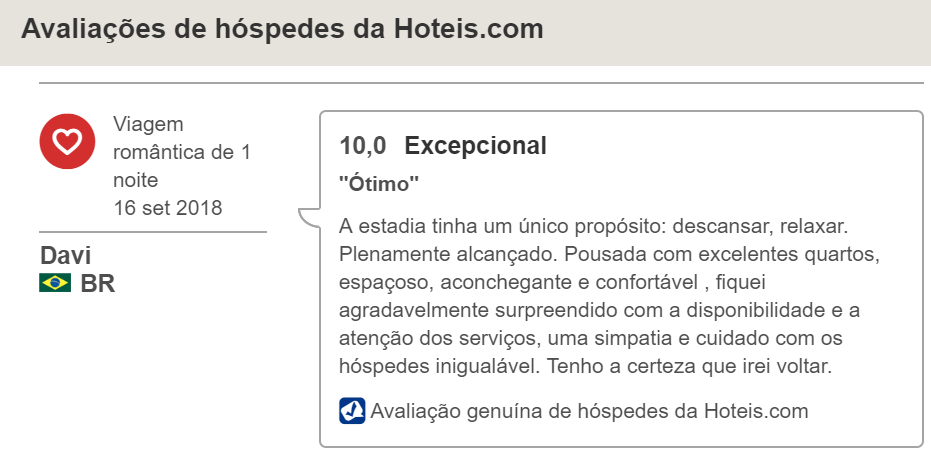Click the Excepcional rating label
The width and height of the screenshot is (931, 454).
476,146
